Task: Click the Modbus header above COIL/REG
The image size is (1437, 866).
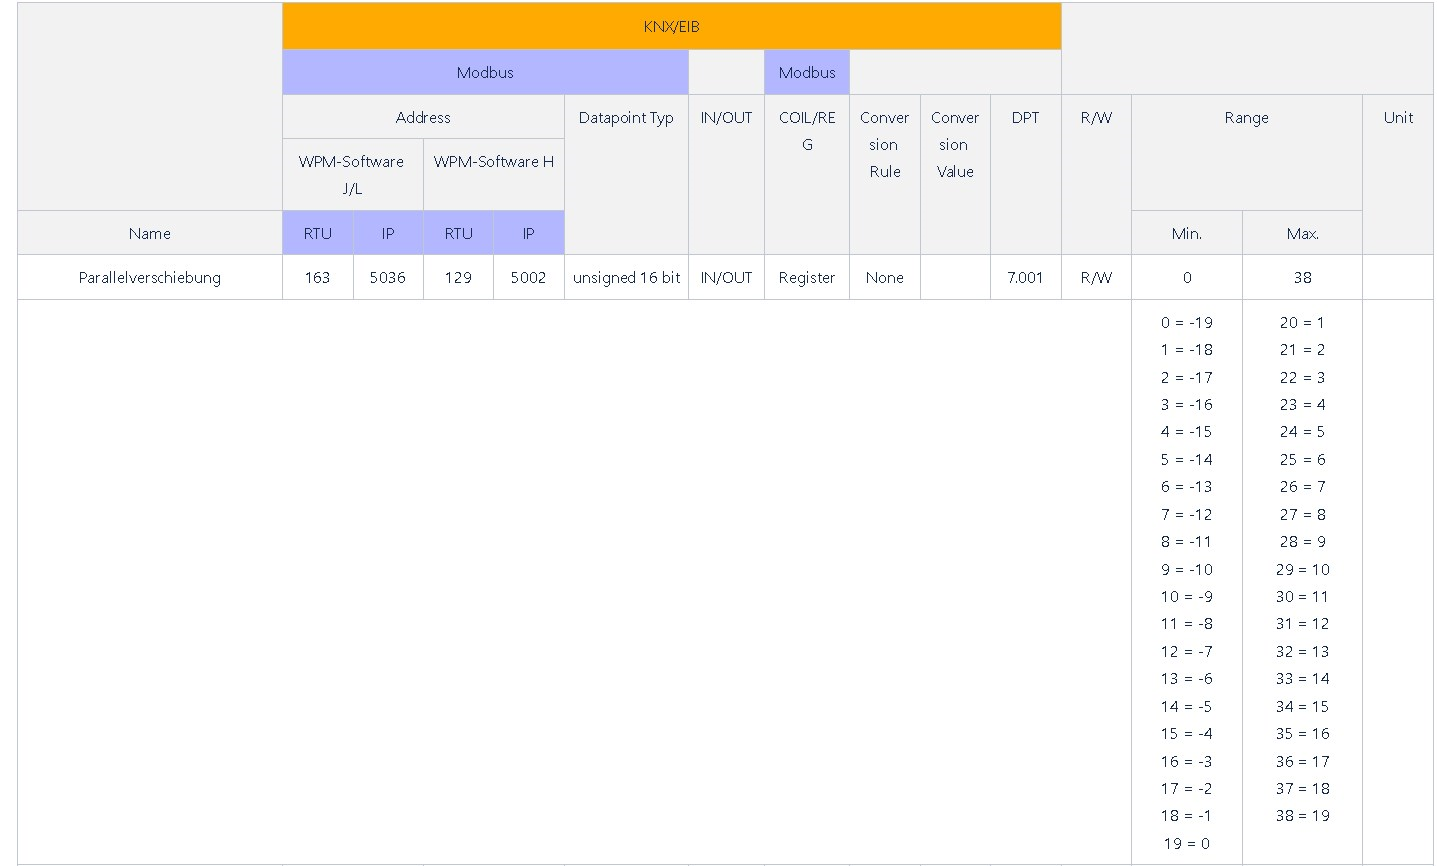Action: 807,72
